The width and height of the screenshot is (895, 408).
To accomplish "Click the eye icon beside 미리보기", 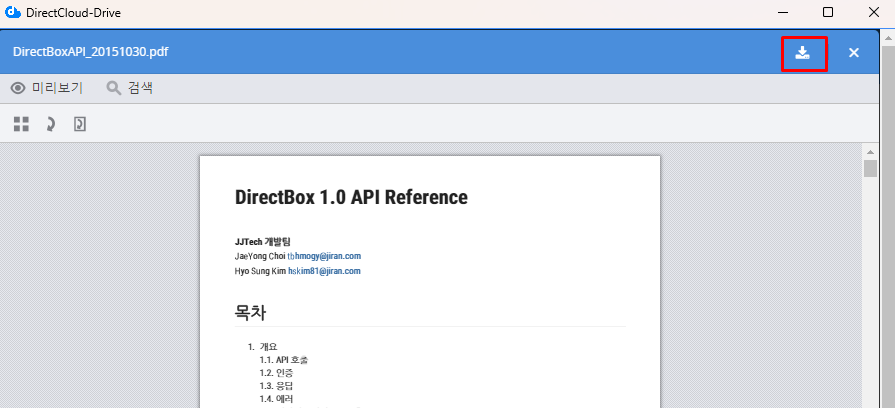I will (x=17, y=88).
